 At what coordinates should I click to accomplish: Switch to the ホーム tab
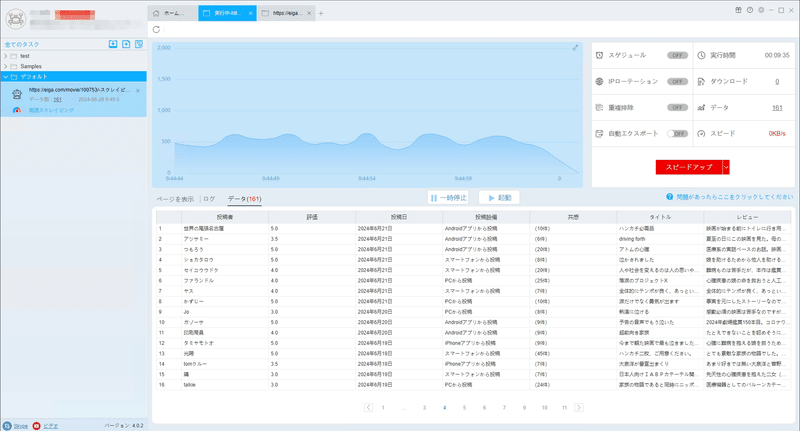[x=172, y=13]
